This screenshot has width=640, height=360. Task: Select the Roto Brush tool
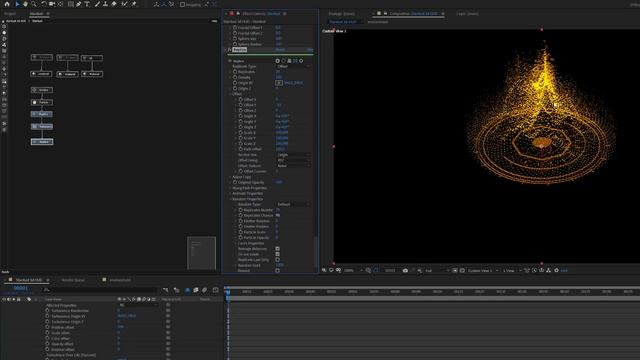[124, 4]
